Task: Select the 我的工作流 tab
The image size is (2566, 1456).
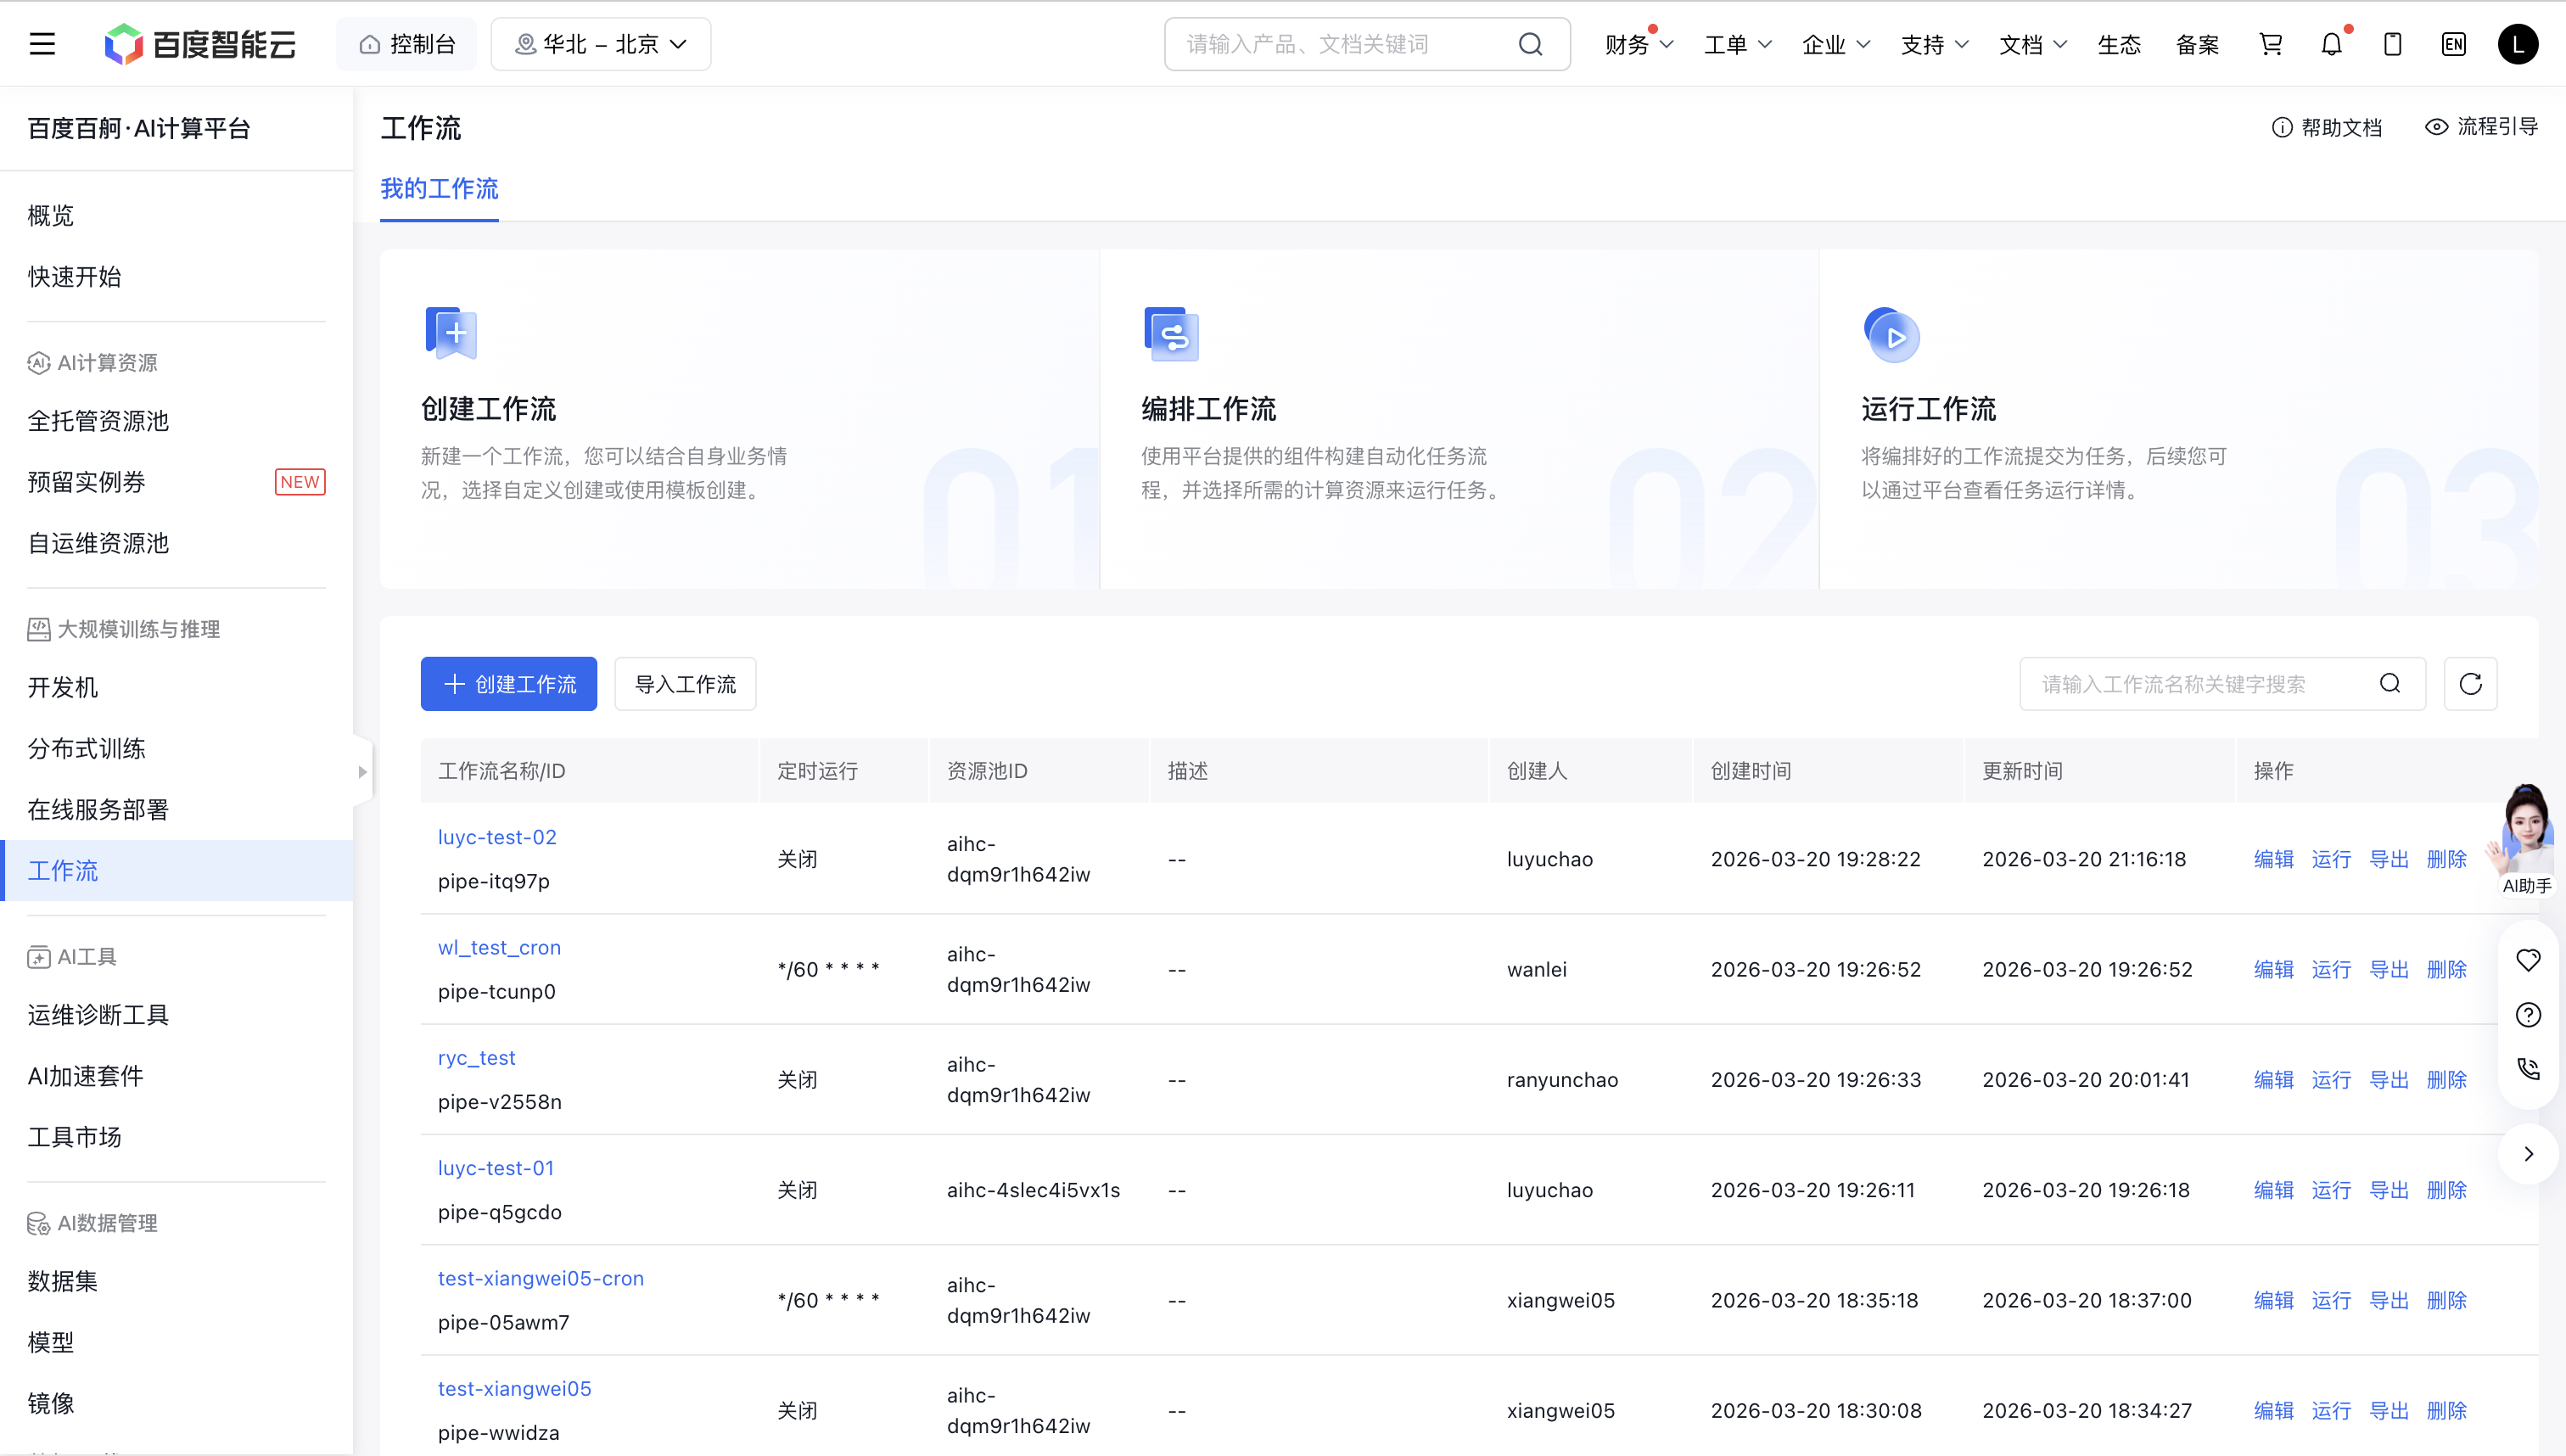Action: coord(439,189)
